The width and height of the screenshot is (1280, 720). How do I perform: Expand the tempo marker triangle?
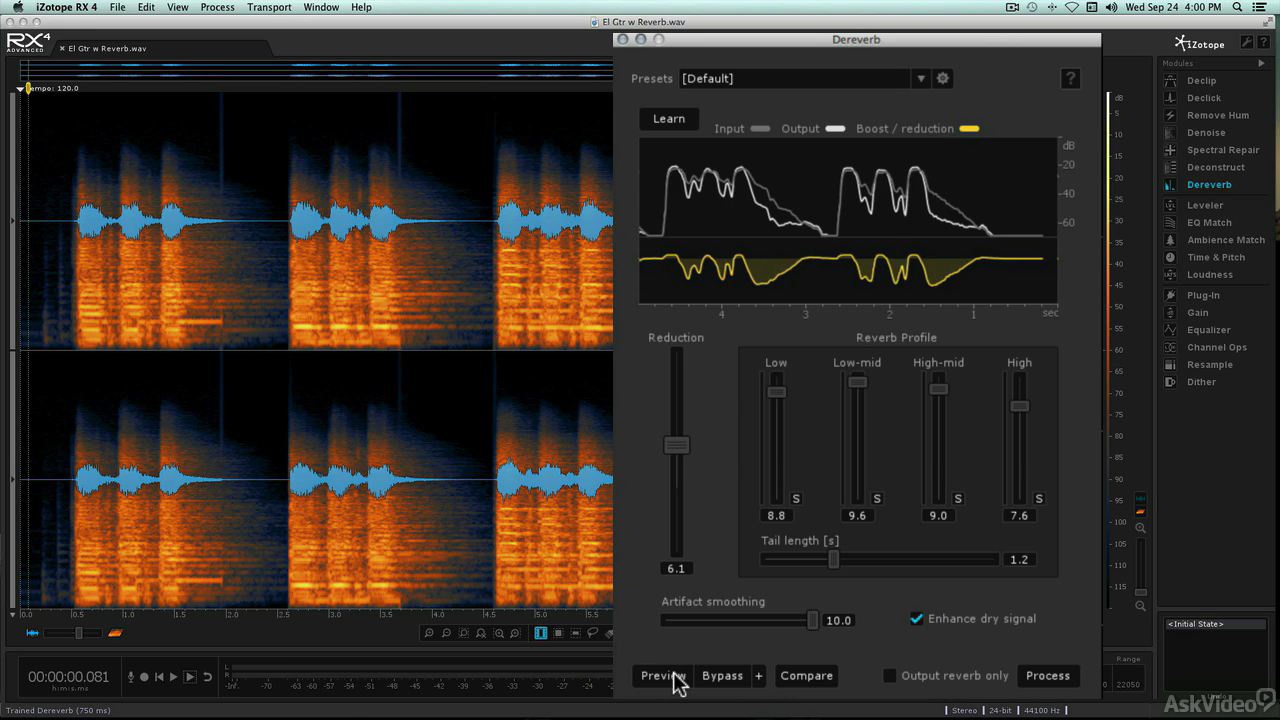pos(20,89)
